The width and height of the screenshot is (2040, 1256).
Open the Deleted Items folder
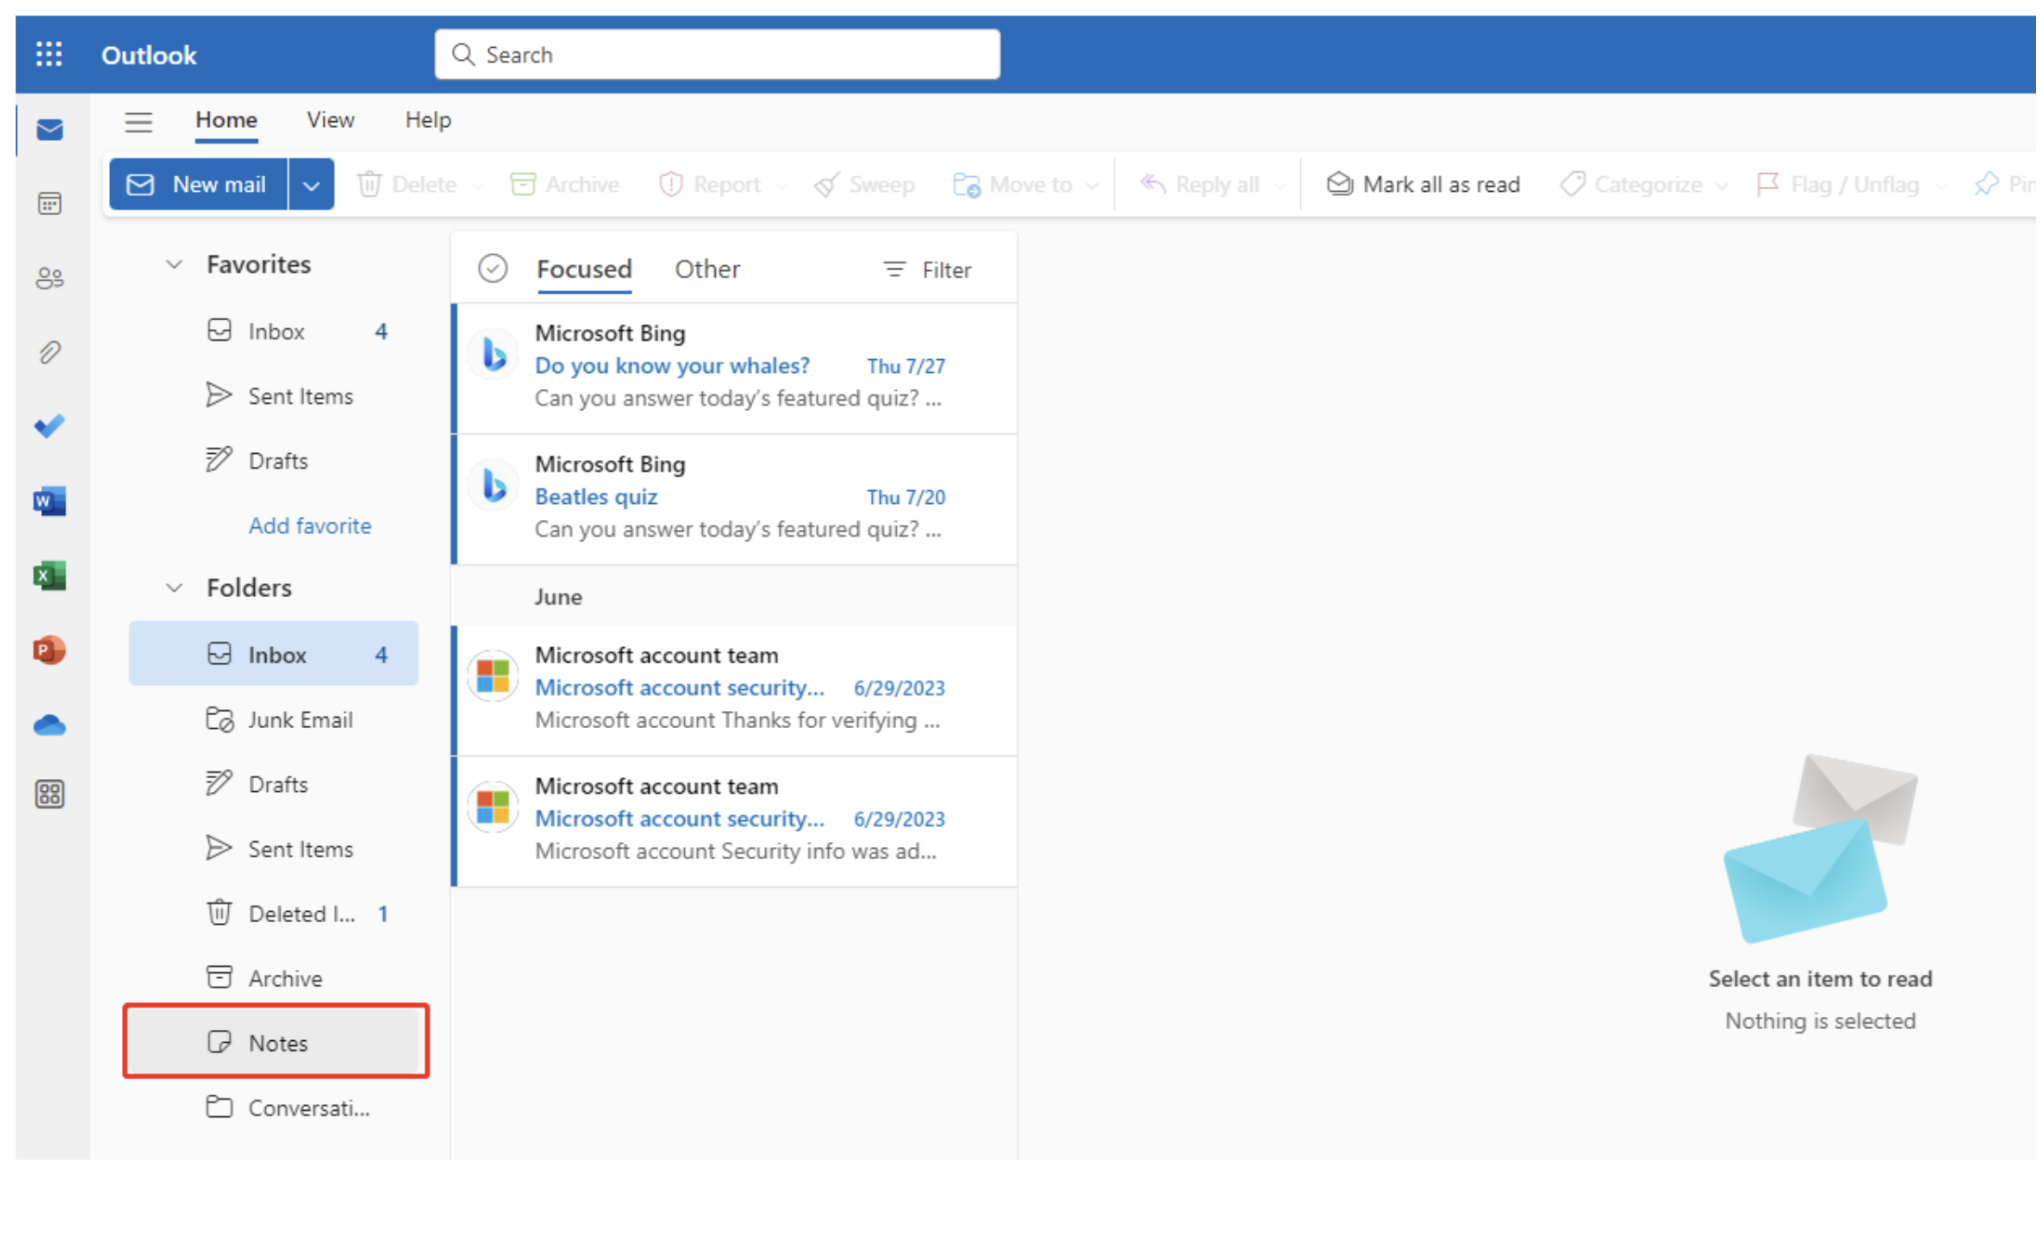pos(274,914)
